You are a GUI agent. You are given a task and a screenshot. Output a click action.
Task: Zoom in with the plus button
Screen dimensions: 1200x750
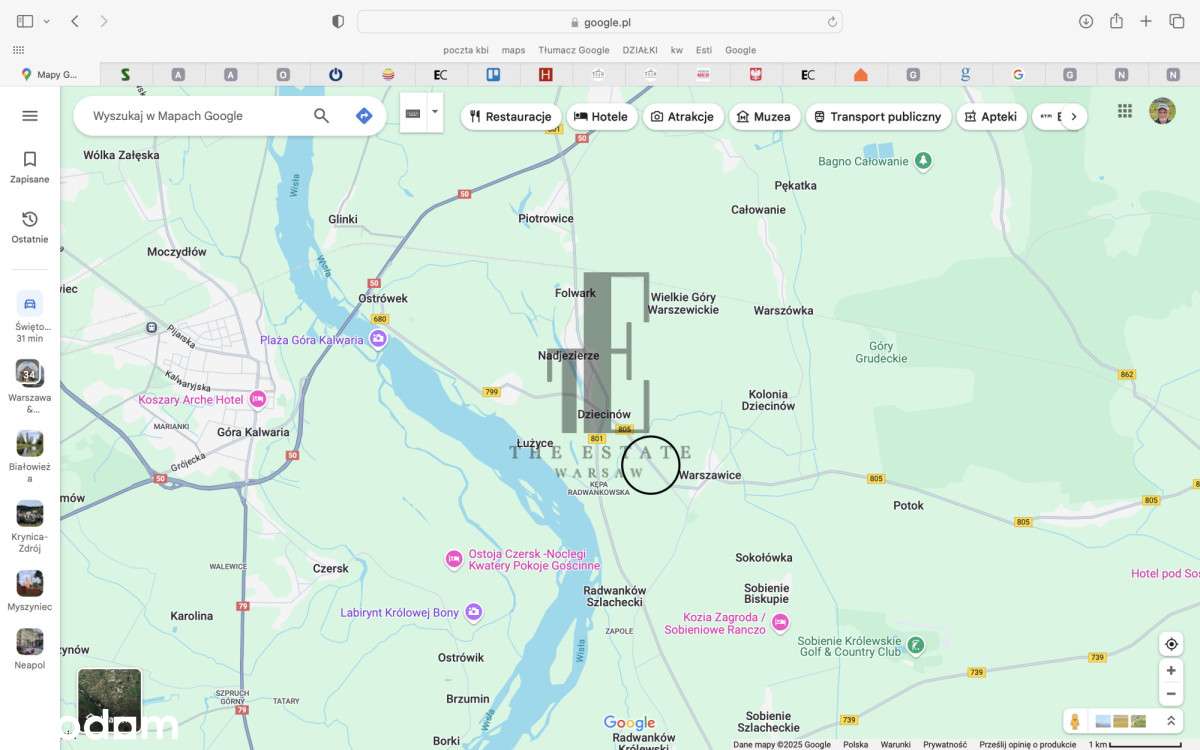pyautogui.click(x=1171, y=671)
